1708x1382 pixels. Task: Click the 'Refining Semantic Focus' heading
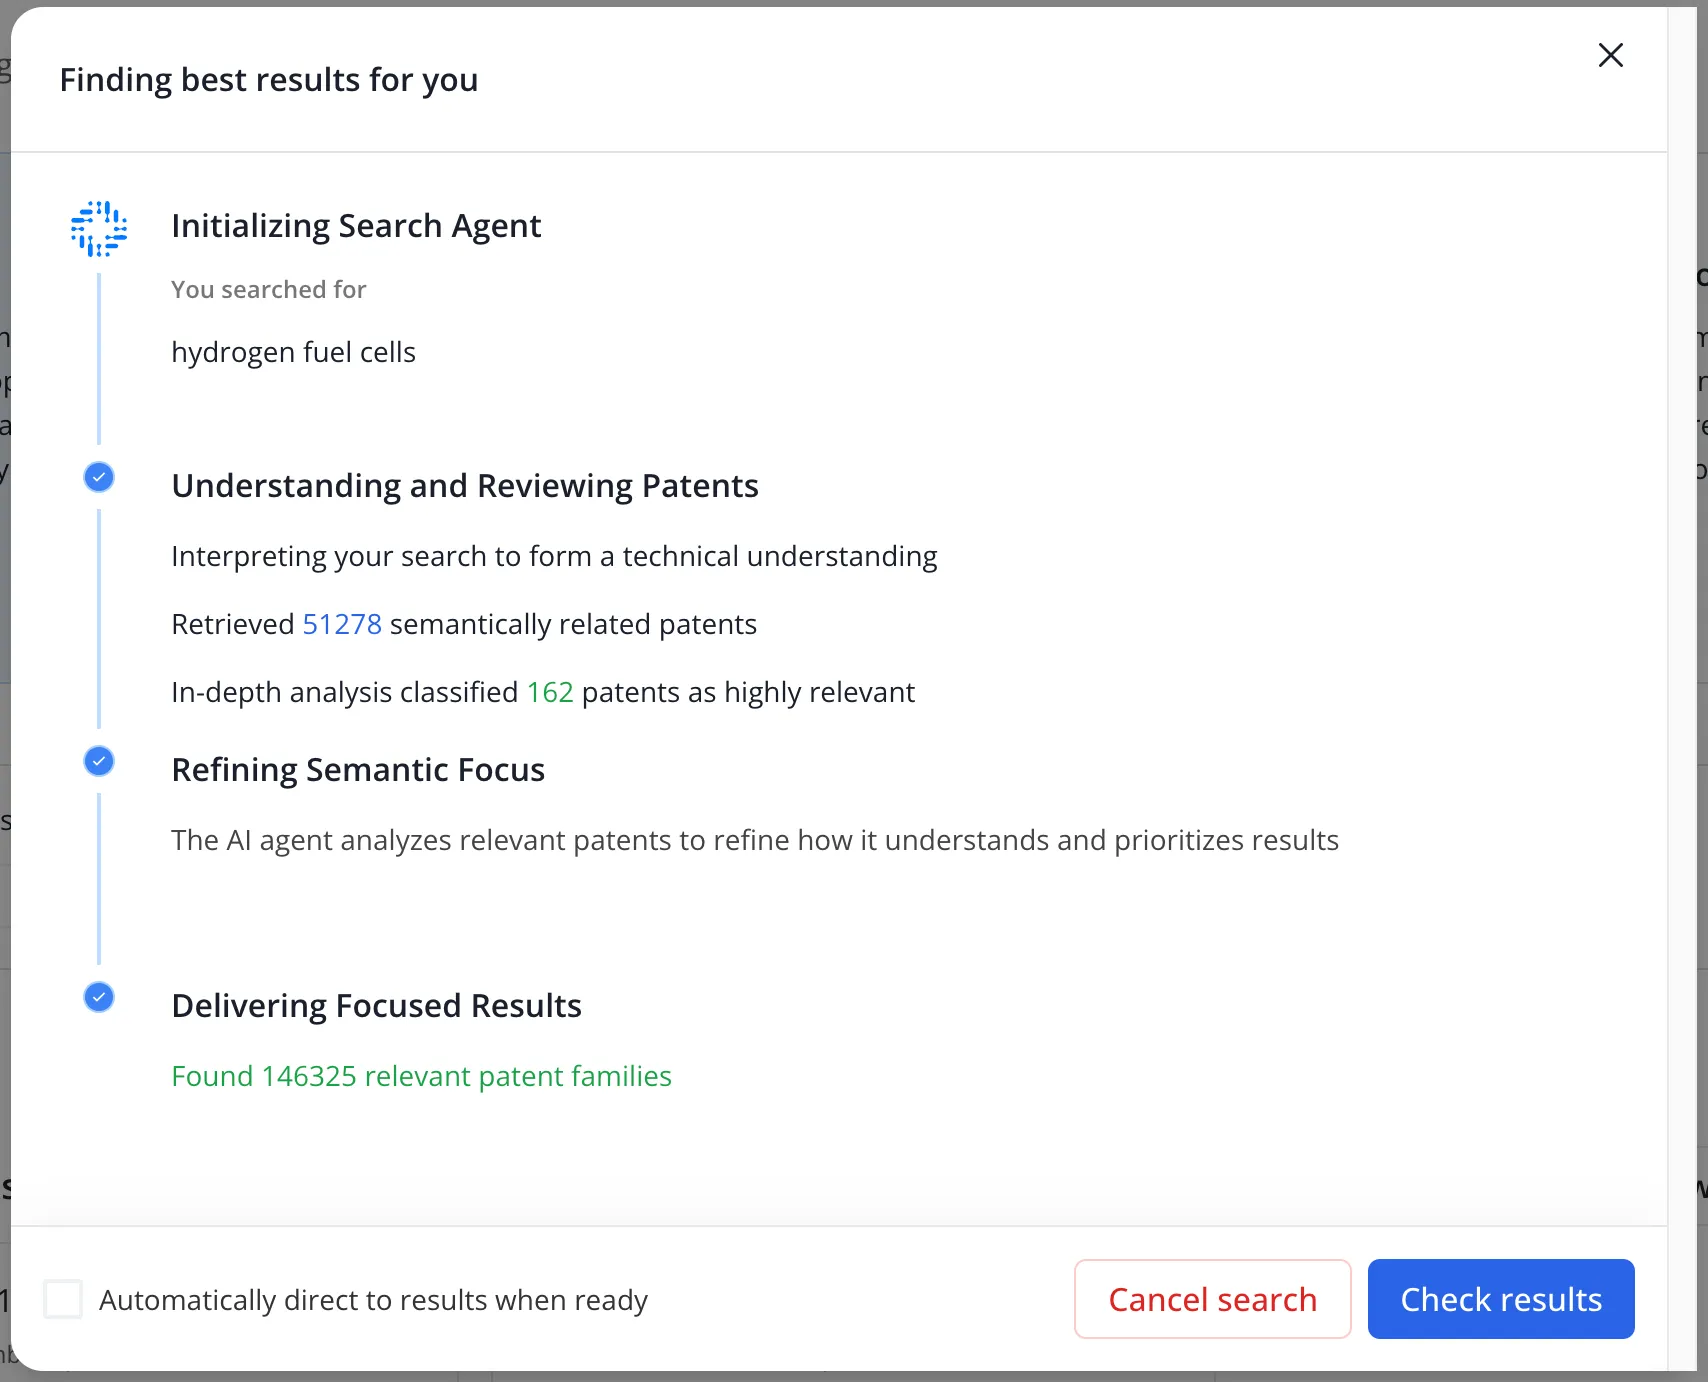point(358,770)
